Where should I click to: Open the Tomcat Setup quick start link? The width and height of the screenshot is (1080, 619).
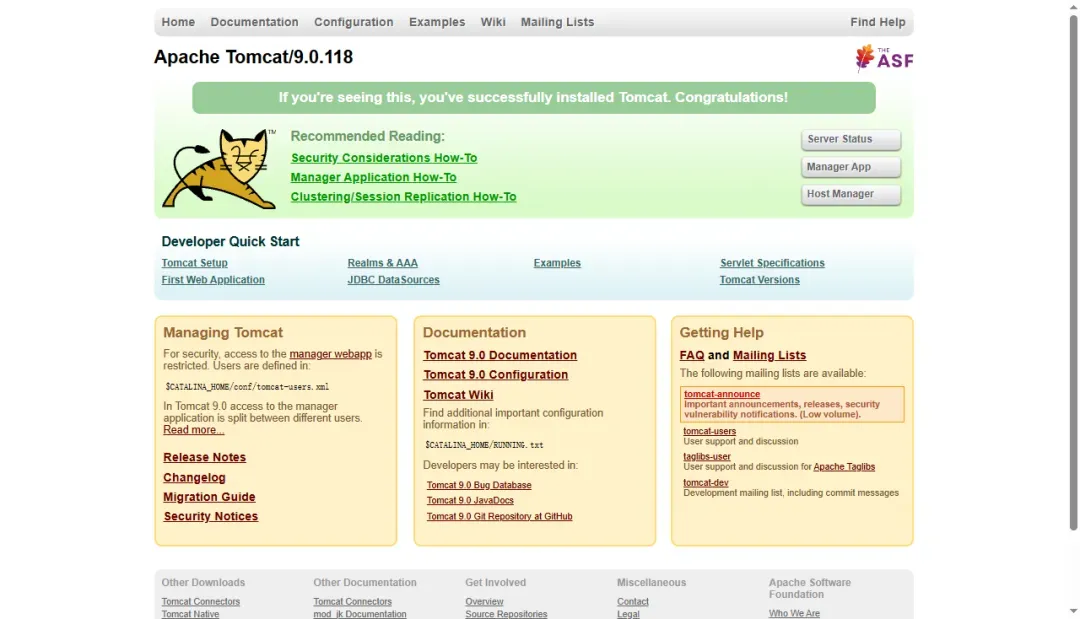click(194, 263)
